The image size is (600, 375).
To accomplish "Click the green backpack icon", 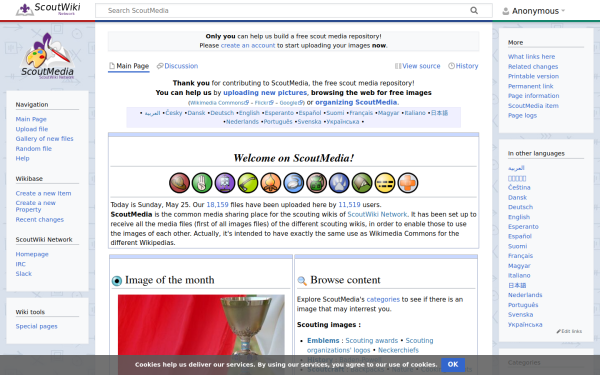I will (x=316, y=183).
